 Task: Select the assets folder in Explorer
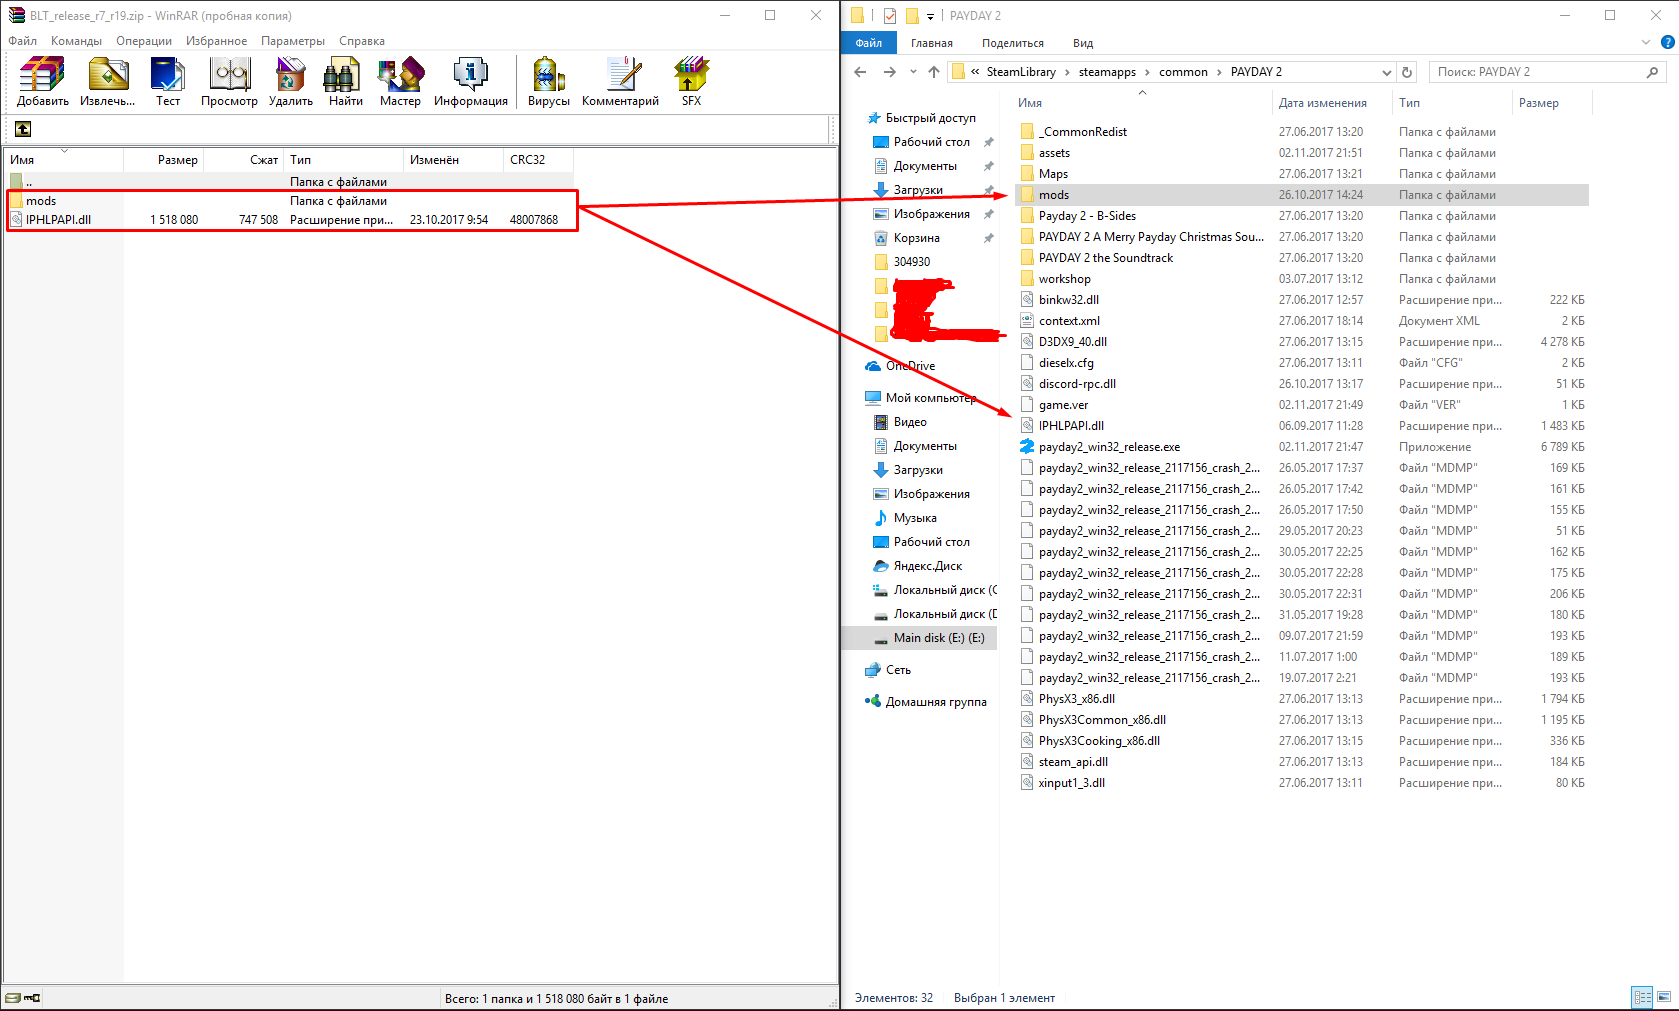[1054, 153]
